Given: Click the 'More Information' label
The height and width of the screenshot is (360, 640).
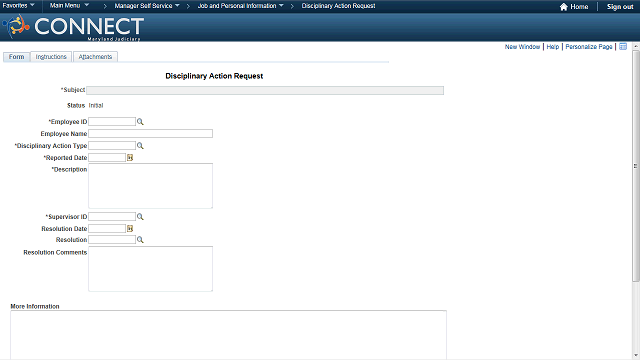Looking at the screenshot, I should coord(35,306).
